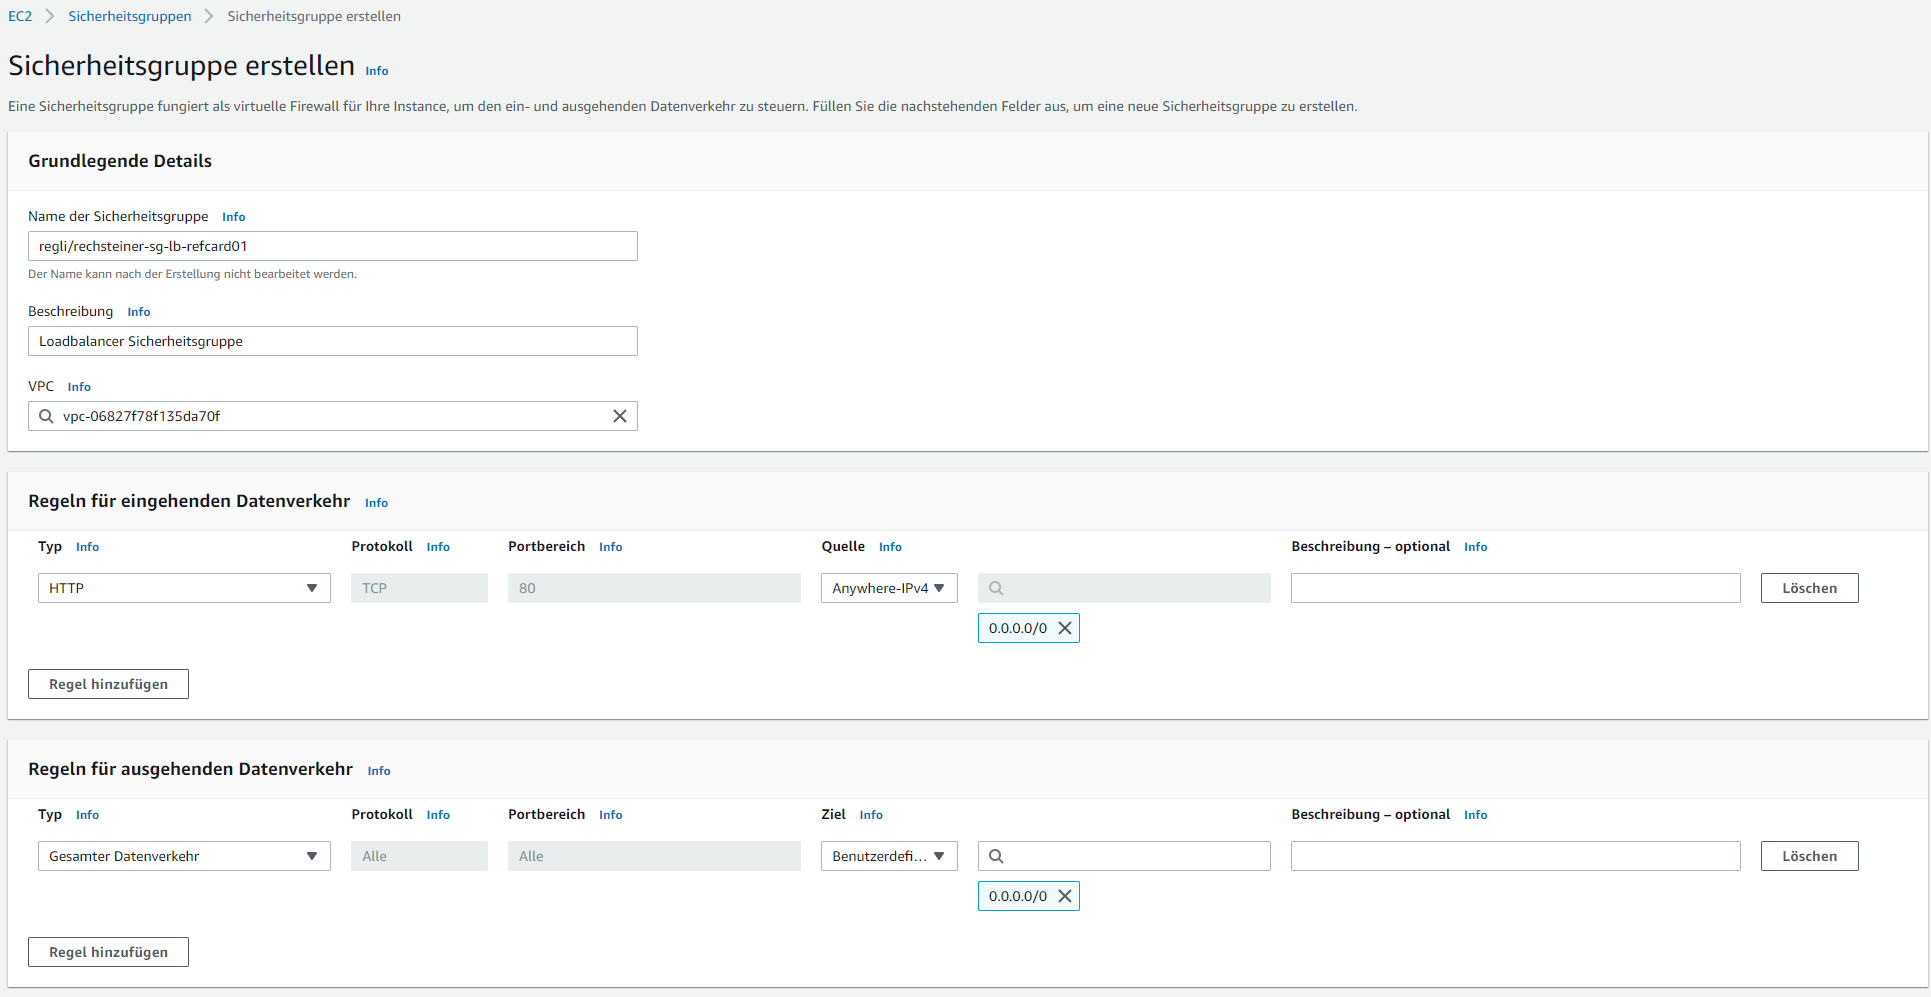The width and height of the screenshot is (1931, 997).
Task: Add an inbound rule with Regel hinzufügen
Action: click(x=108, y=684)
